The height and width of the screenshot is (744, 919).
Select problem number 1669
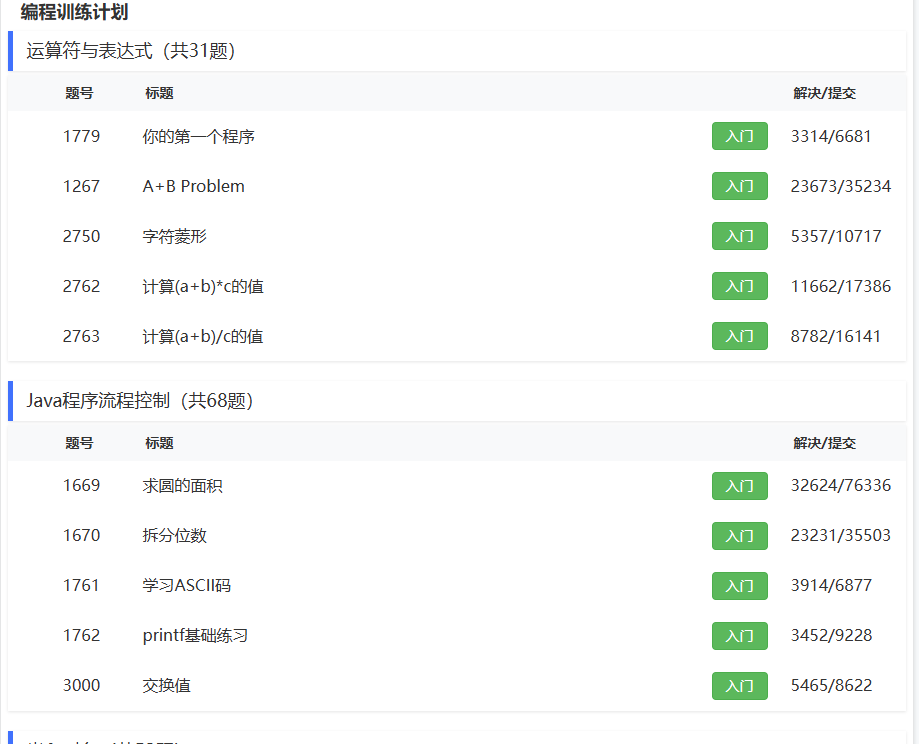[81, 485]
